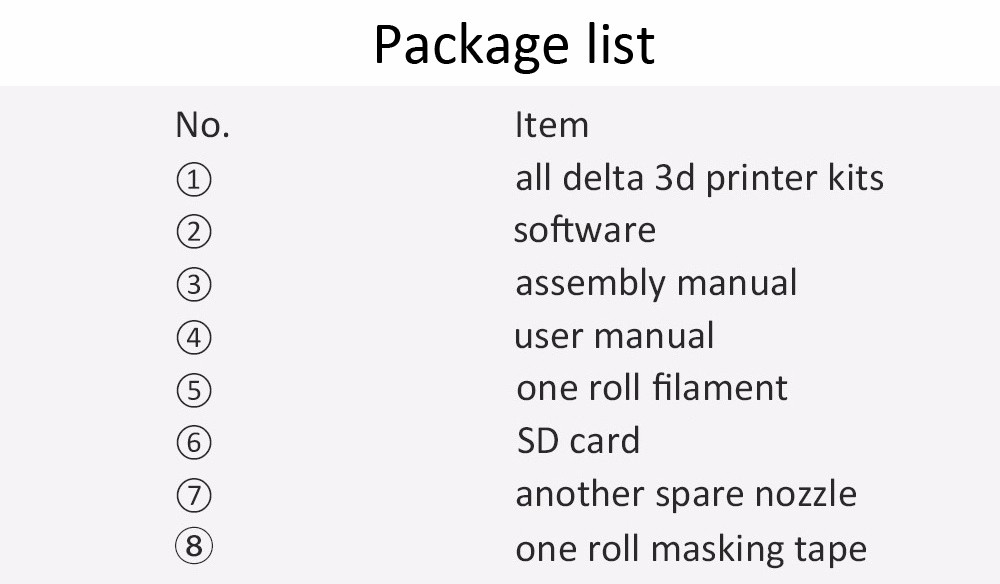Click the circled number 5 icon
1000x584 pixels.
click(194, 391)
